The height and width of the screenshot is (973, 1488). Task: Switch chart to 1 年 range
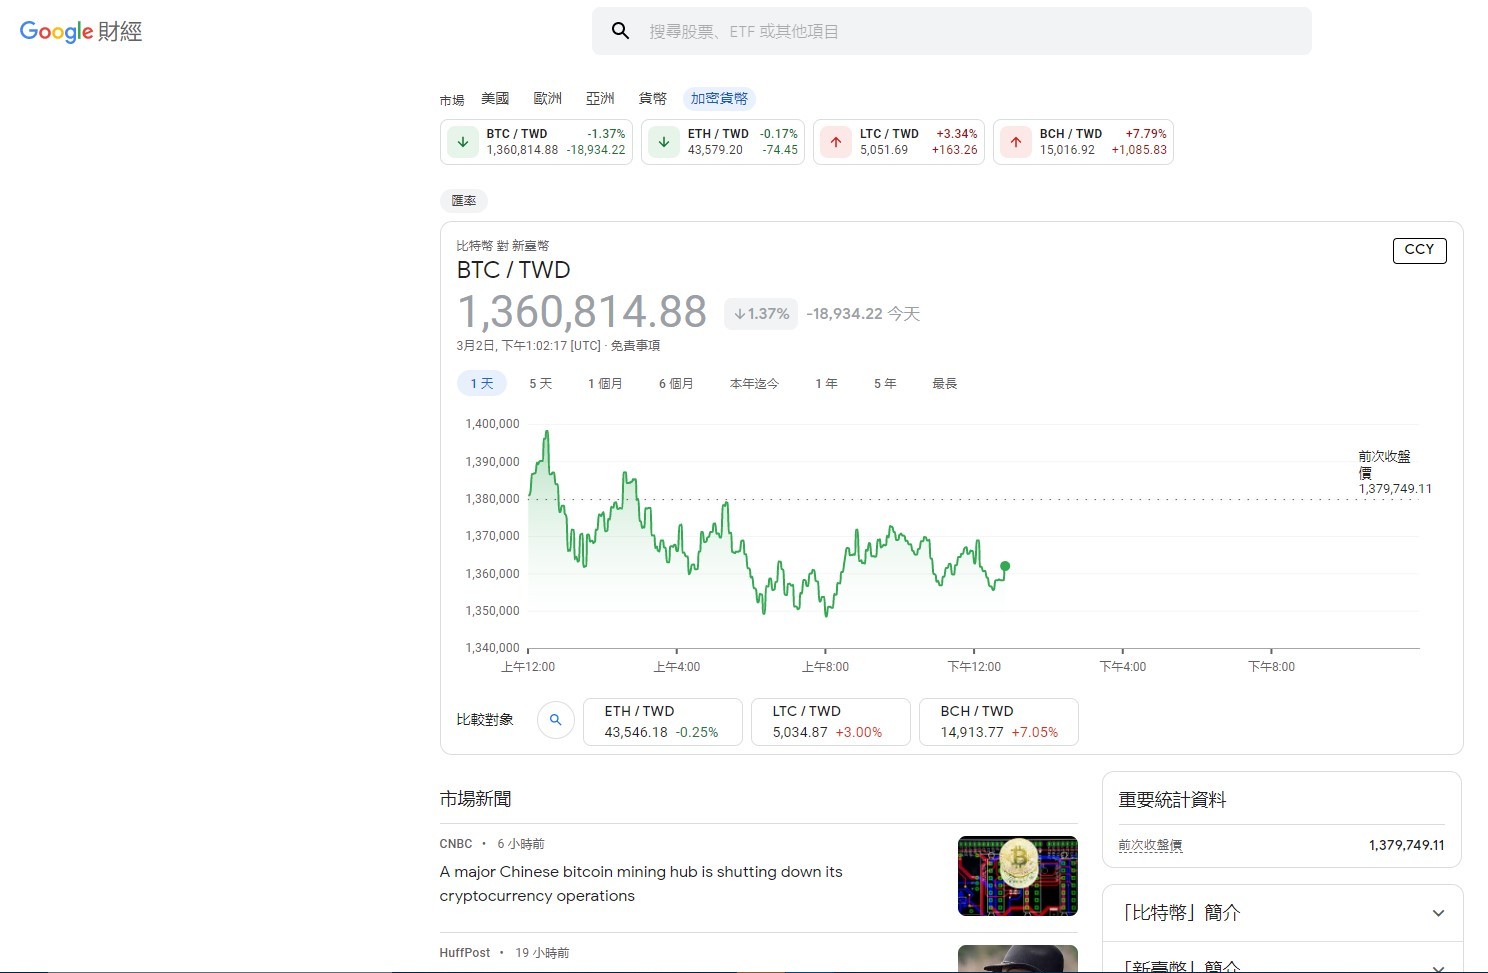826,383
